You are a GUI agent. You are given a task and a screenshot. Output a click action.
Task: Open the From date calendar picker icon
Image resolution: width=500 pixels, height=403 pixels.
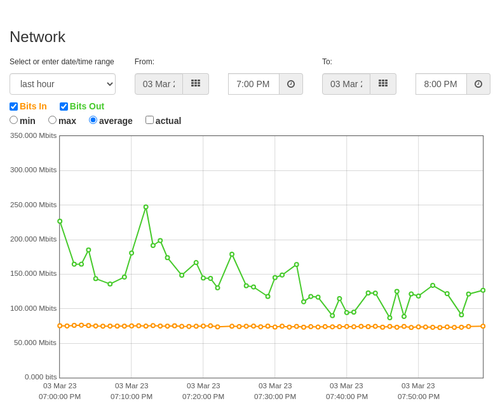click(x=195, y=84)
